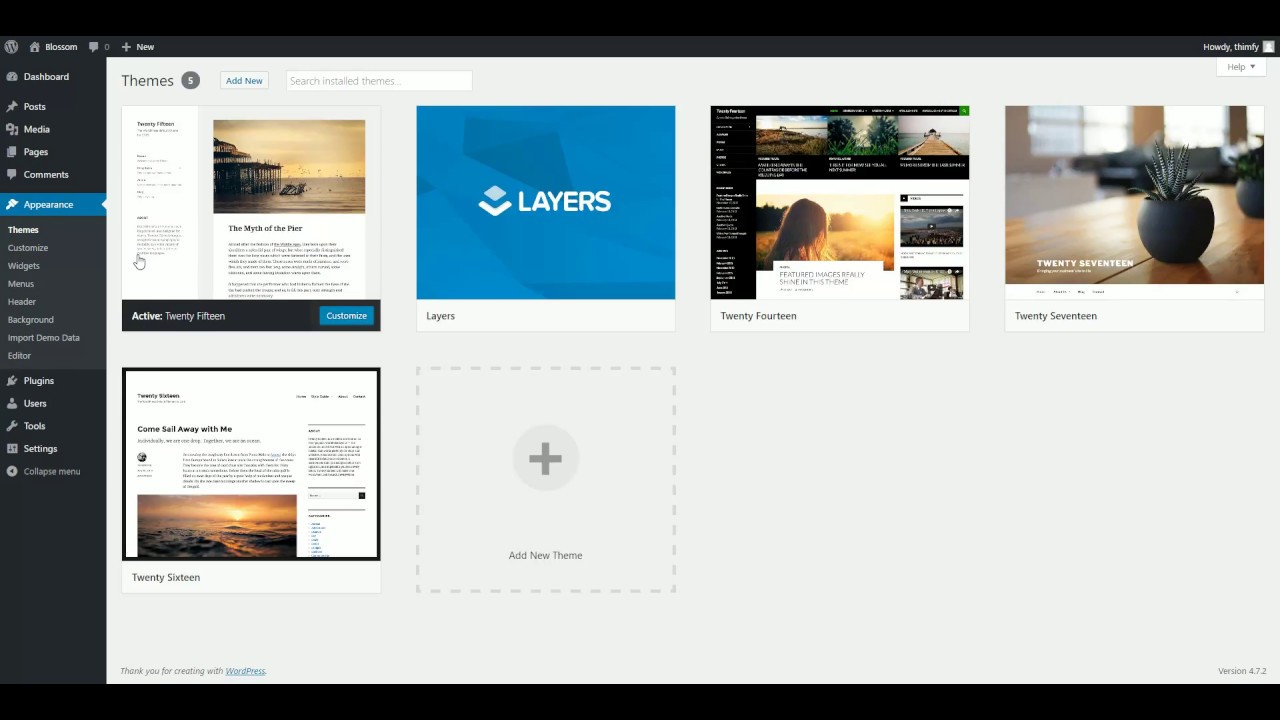Click the Version 4.7.2 footer text

(1242, 671)
